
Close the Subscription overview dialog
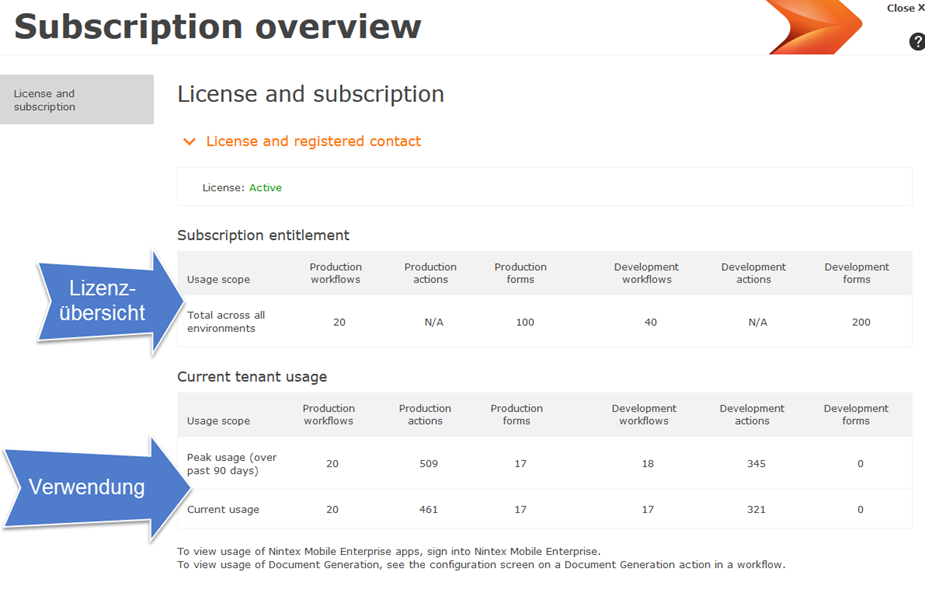tap(906, 8)
